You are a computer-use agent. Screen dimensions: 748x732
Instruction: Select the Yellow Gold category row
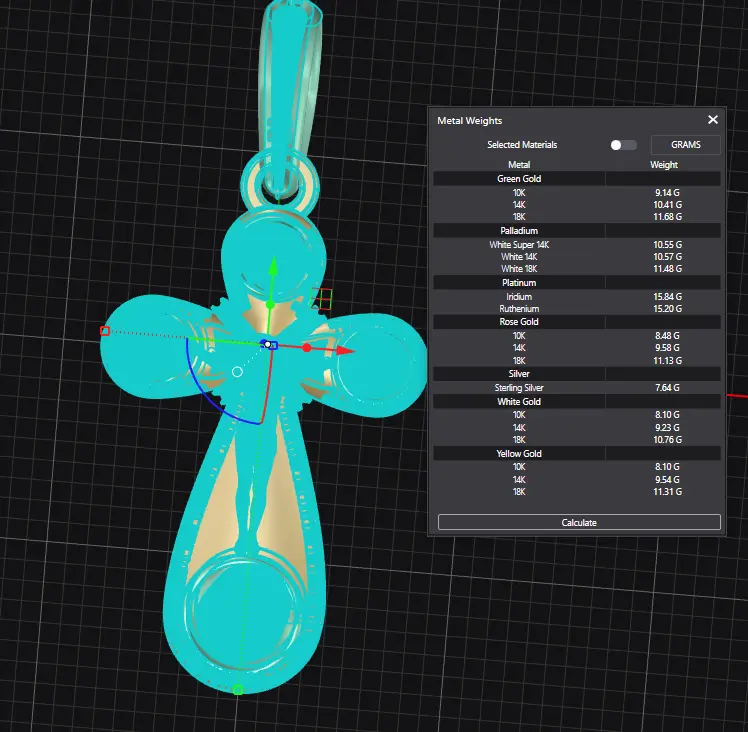coord(577,453)
